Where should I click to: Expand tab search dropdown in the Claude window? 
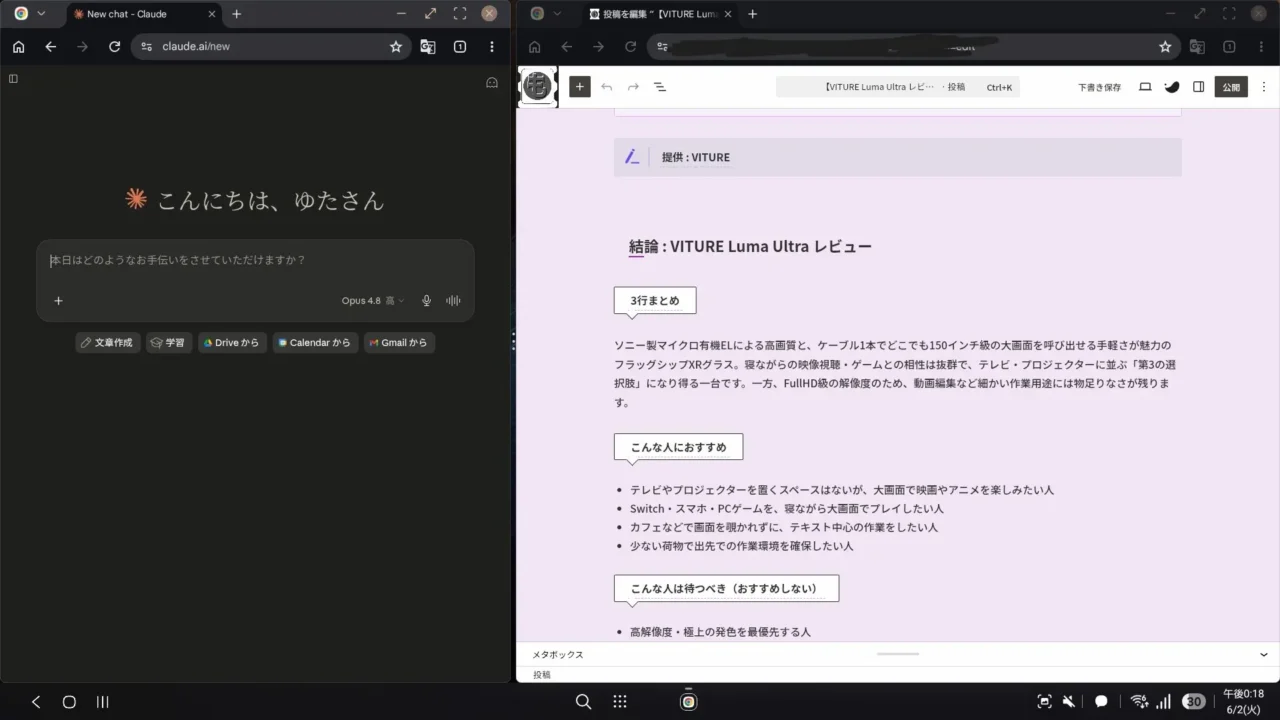[x=41, y=14]
